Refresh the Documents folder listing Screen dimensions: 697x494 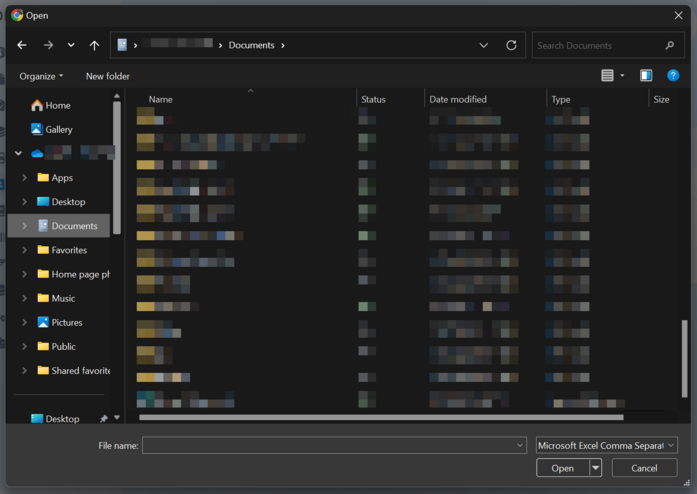pos(511,46)
